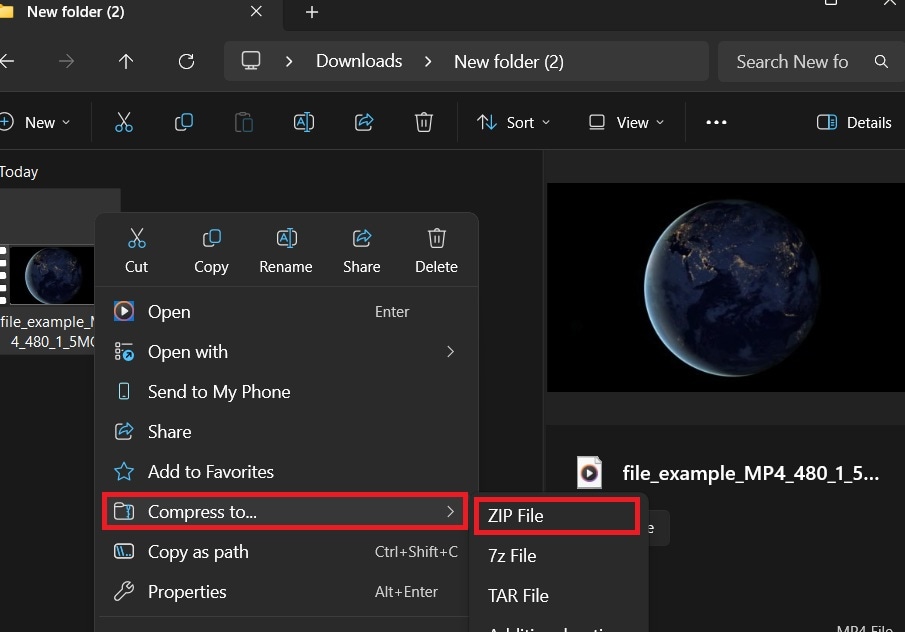Select Delete in the context menu

coord(436,251)
